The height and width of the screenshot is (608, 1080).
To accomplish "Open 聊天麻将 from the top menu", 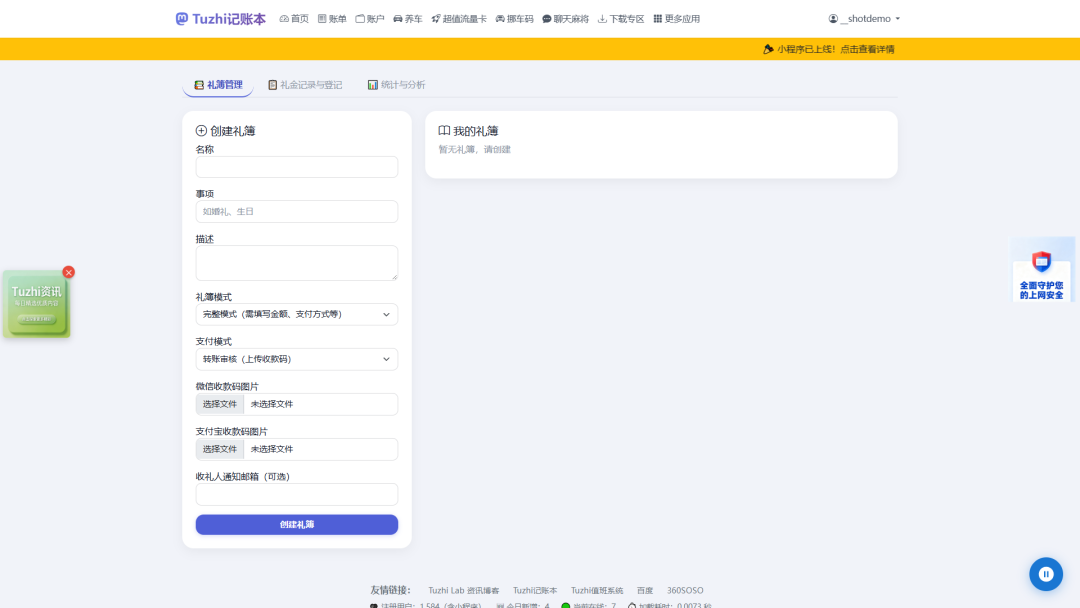I will coord(565,19).
